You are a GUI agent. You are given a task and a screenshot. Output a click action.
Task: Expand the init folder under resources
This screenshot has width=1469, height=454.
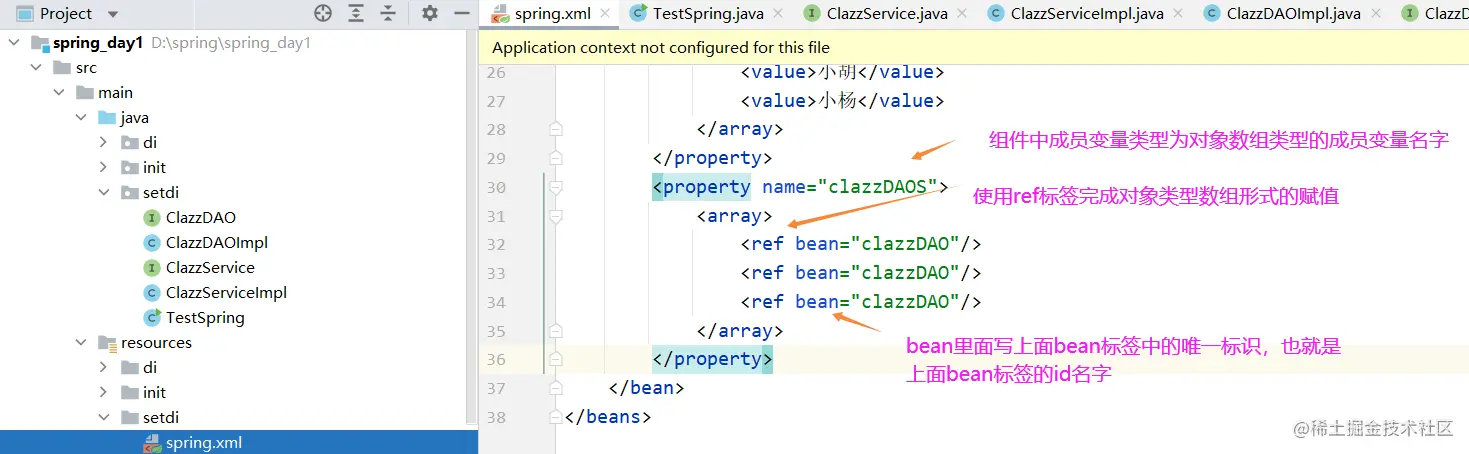click(103, 393)
